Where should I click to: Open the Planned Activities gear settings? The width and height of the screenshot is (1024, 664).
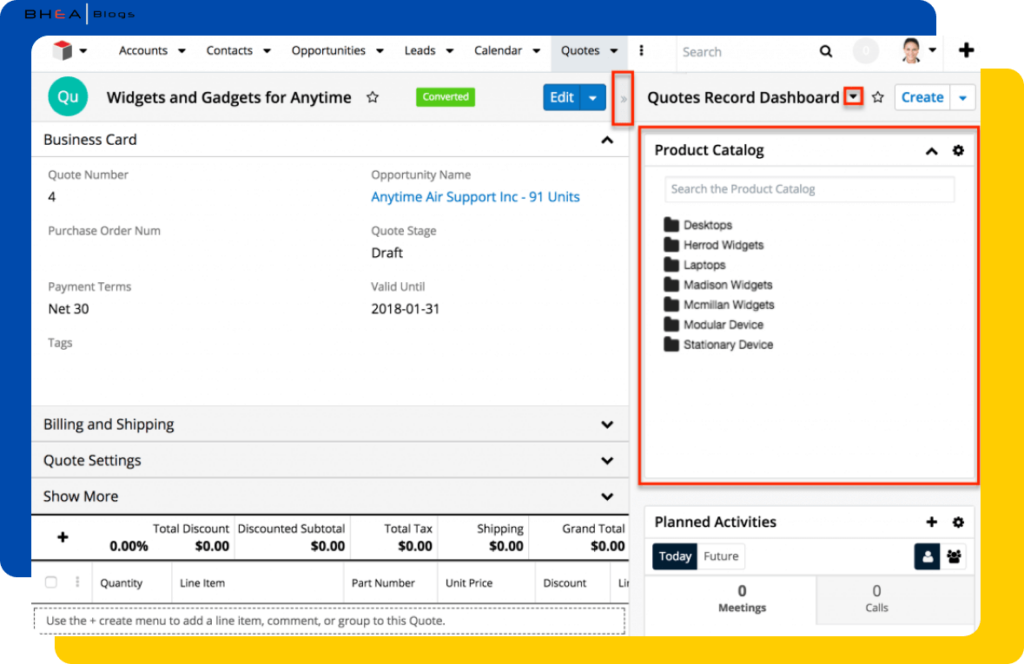[958, 522]
